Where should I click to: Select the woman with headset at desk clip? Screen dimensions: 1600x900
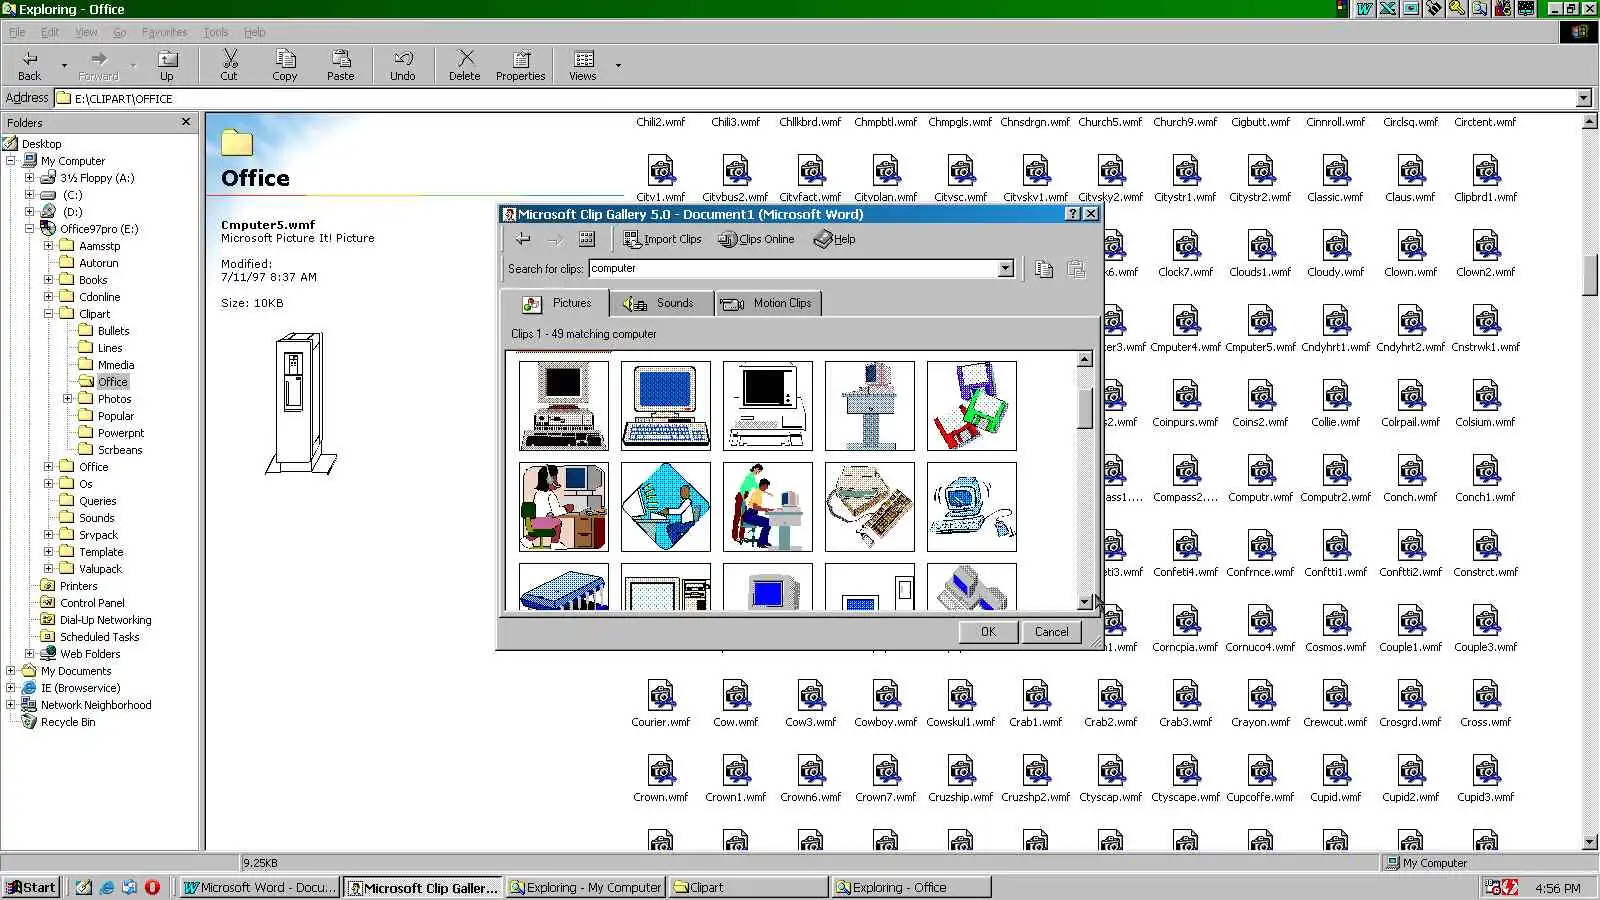(564, 507)
